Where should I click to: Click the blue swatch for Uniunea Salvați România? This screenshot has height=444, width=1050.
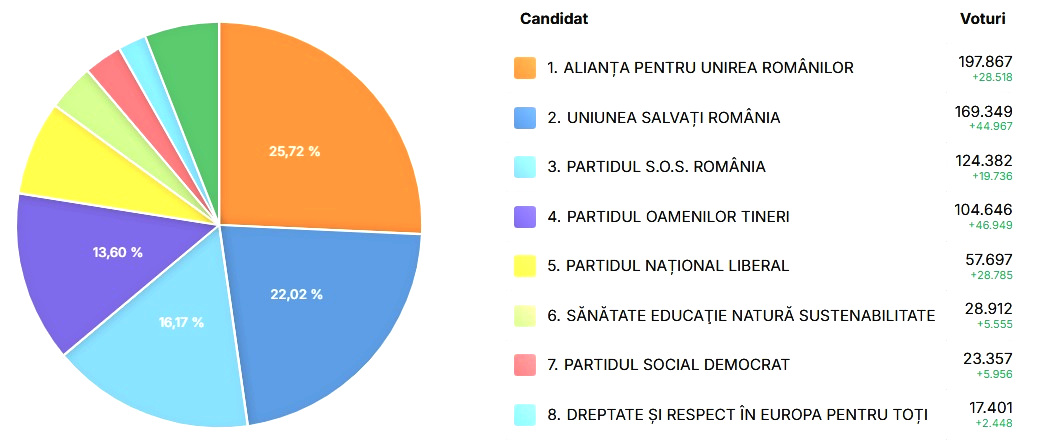pos(525,117)
